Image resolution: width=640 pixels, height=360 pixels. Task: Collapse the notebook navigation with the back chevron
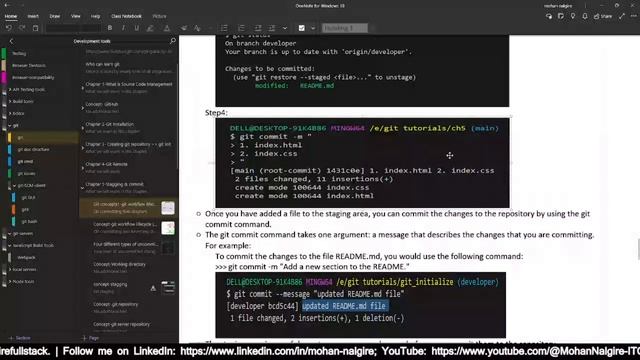pos(11,41)
